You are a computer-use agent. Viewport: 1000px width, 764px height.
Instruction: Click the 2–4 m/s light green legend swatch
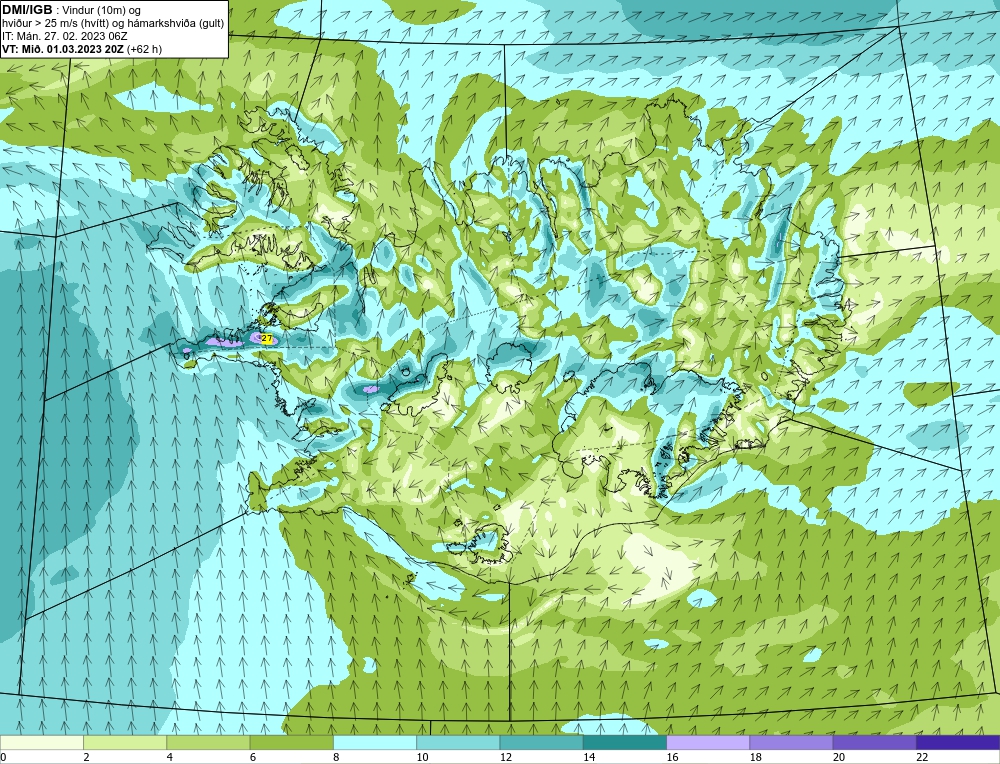[x=125, y=742]
